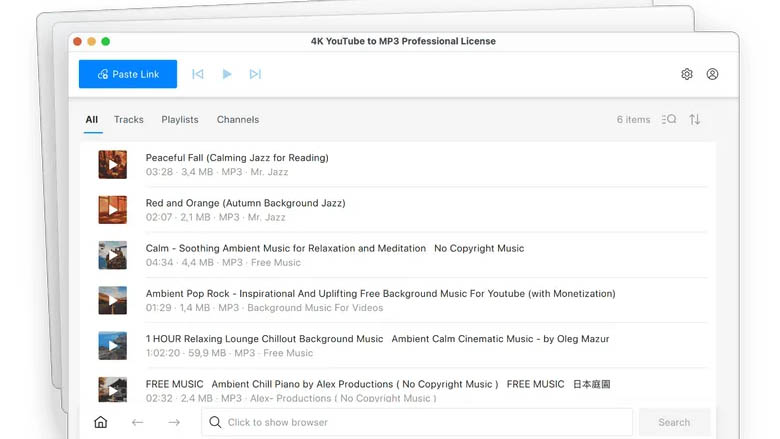Open the user account icon
The height and width of the screenshot is (439, 780).
click(x=713, y=74)
